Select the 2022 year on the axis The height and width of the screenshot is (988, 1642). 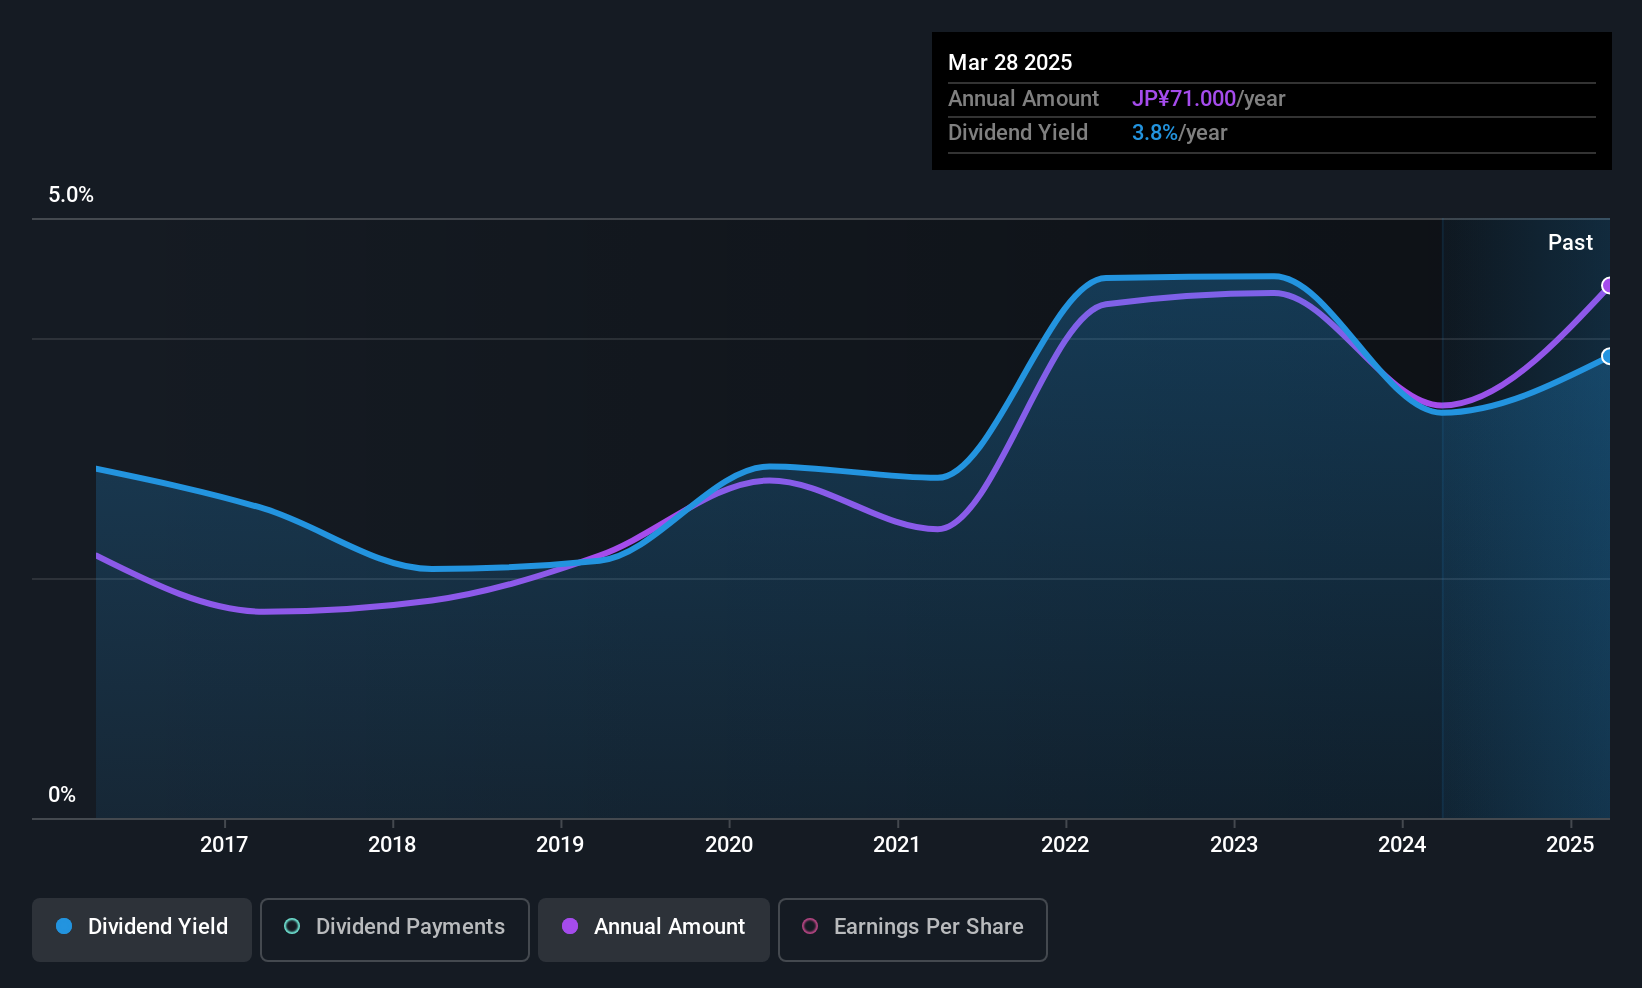click(x=1065, y=845)
